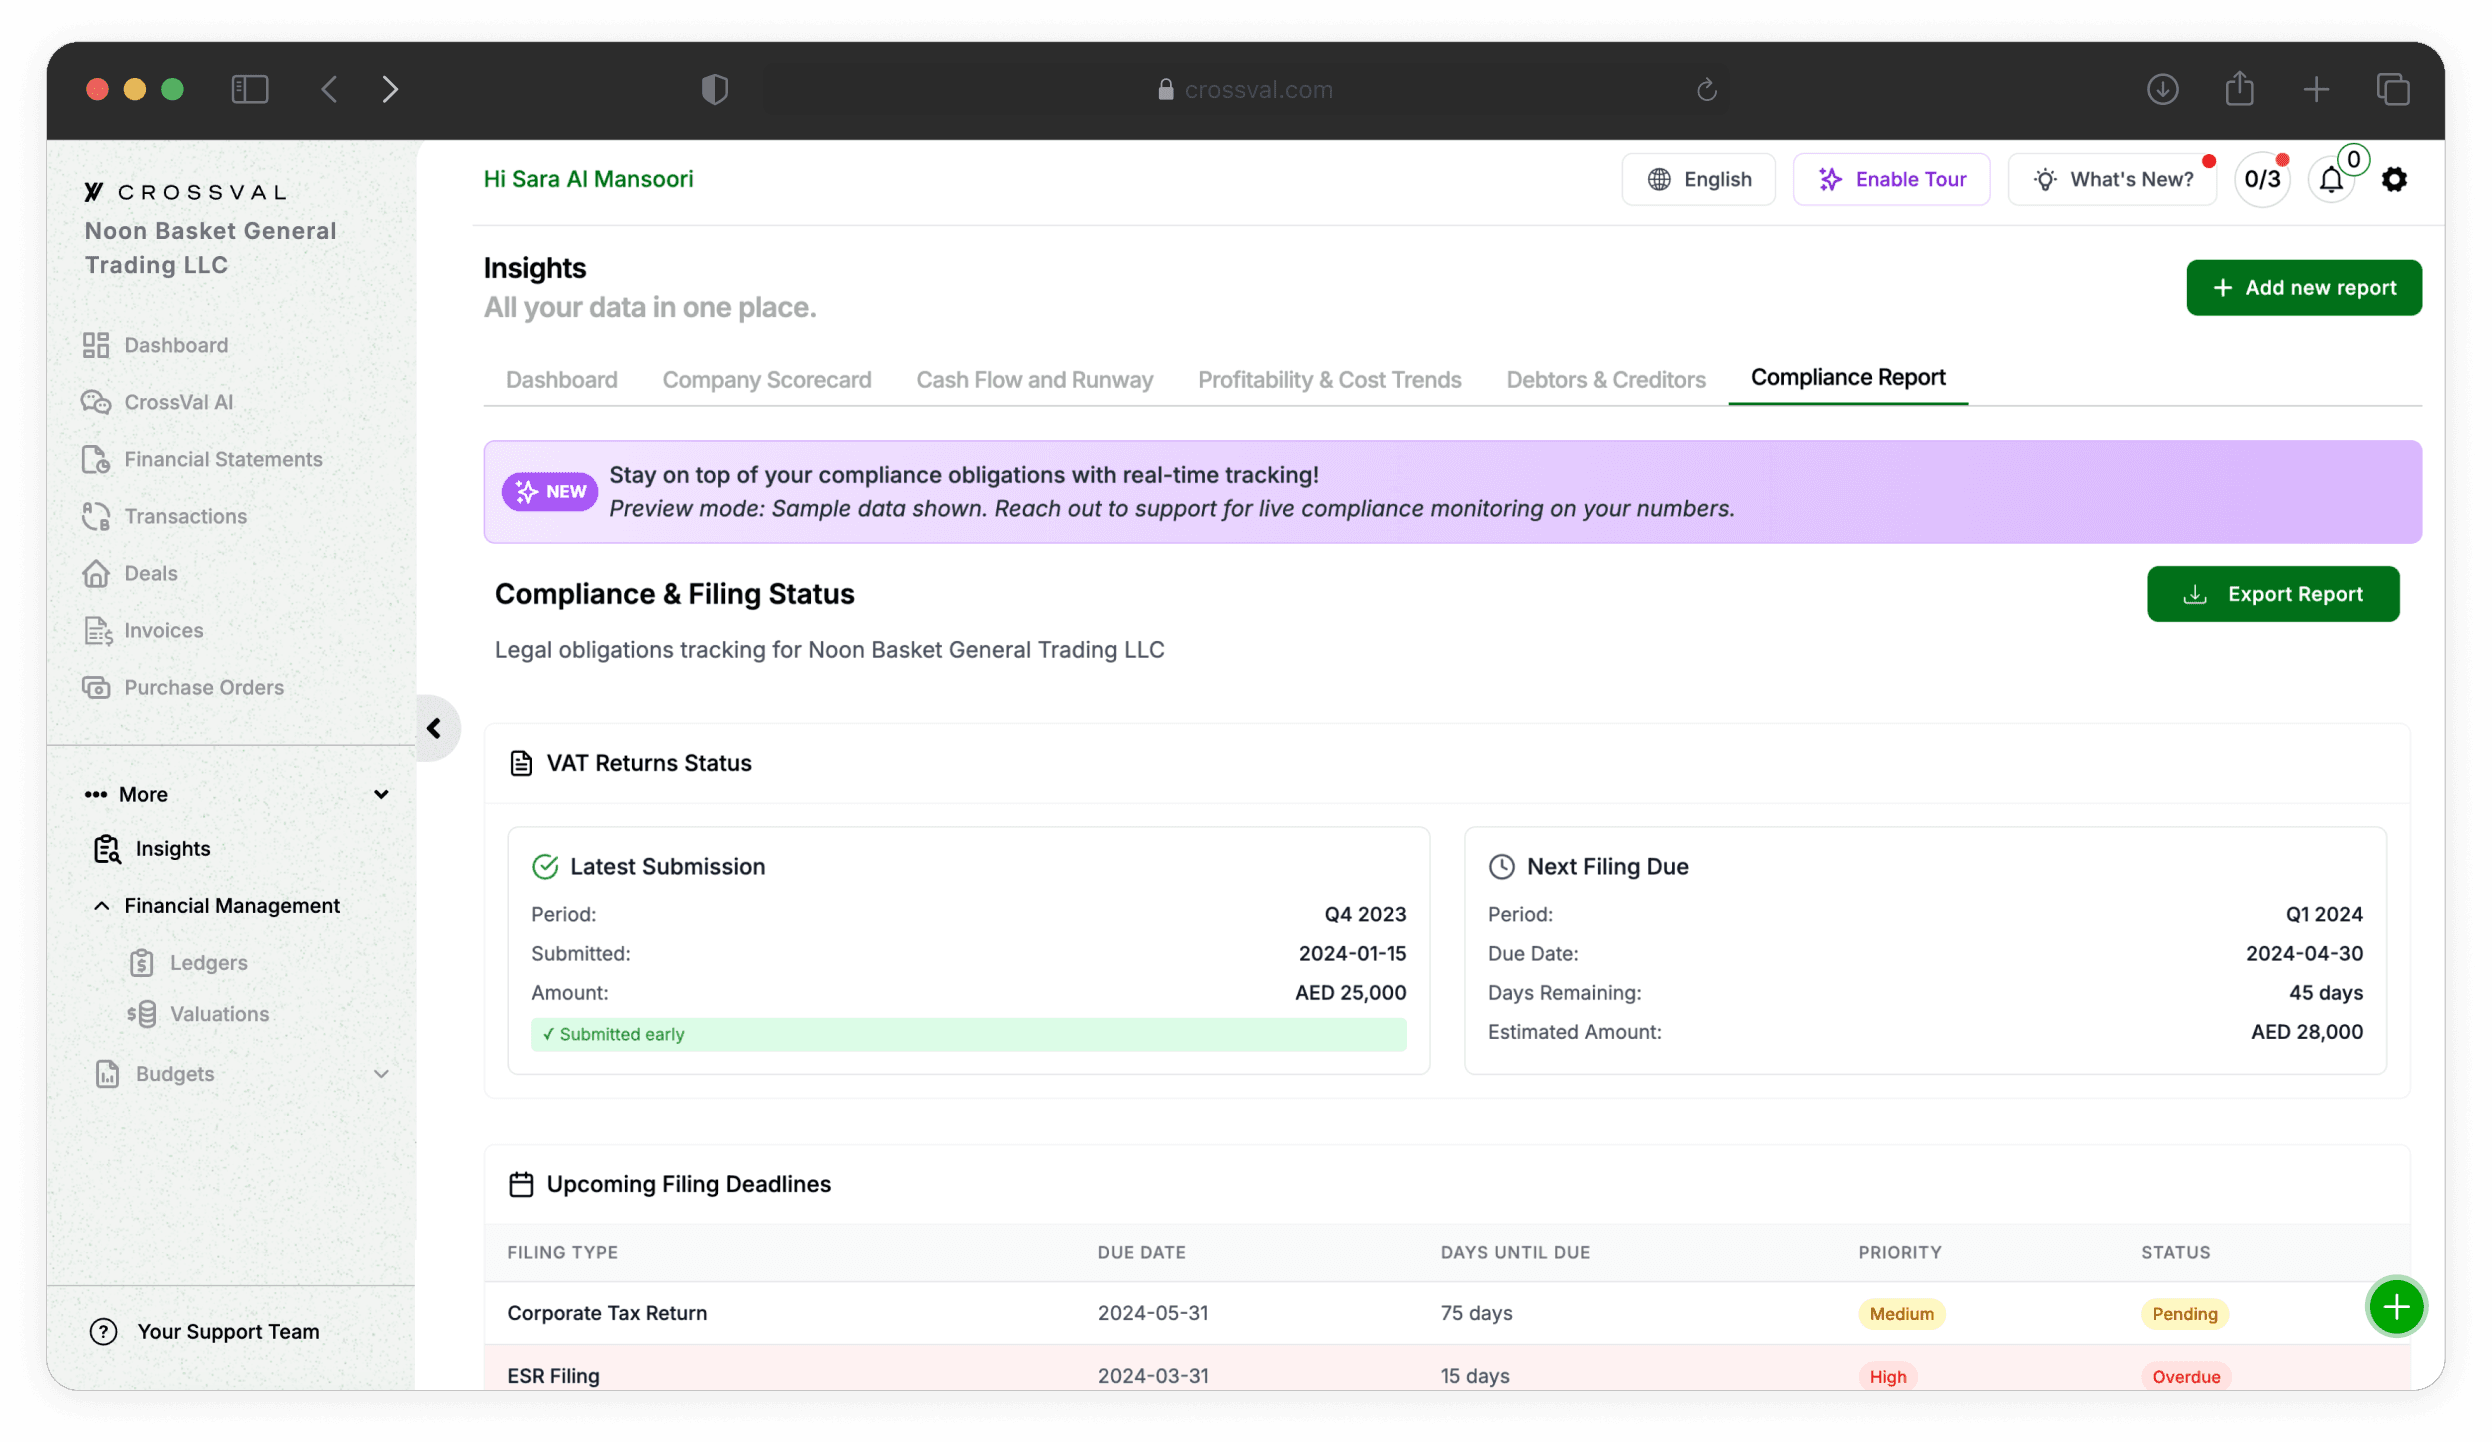
Task: Click DUE DATE column header
Action: (x=1141, y=1252)
